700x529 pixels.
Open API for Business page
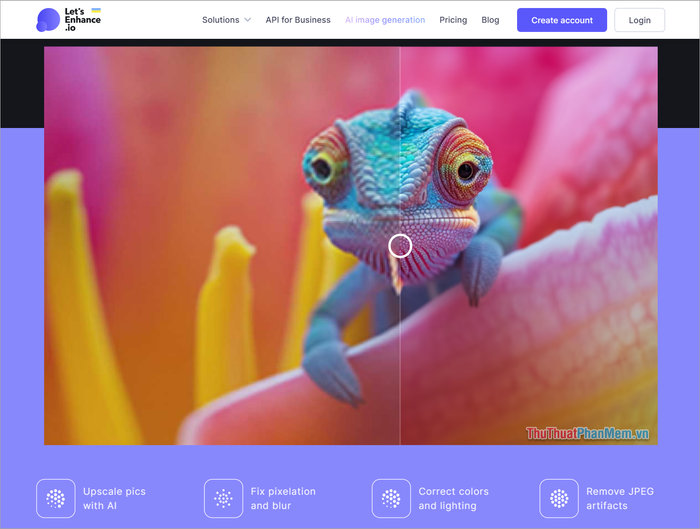(298, 20)
